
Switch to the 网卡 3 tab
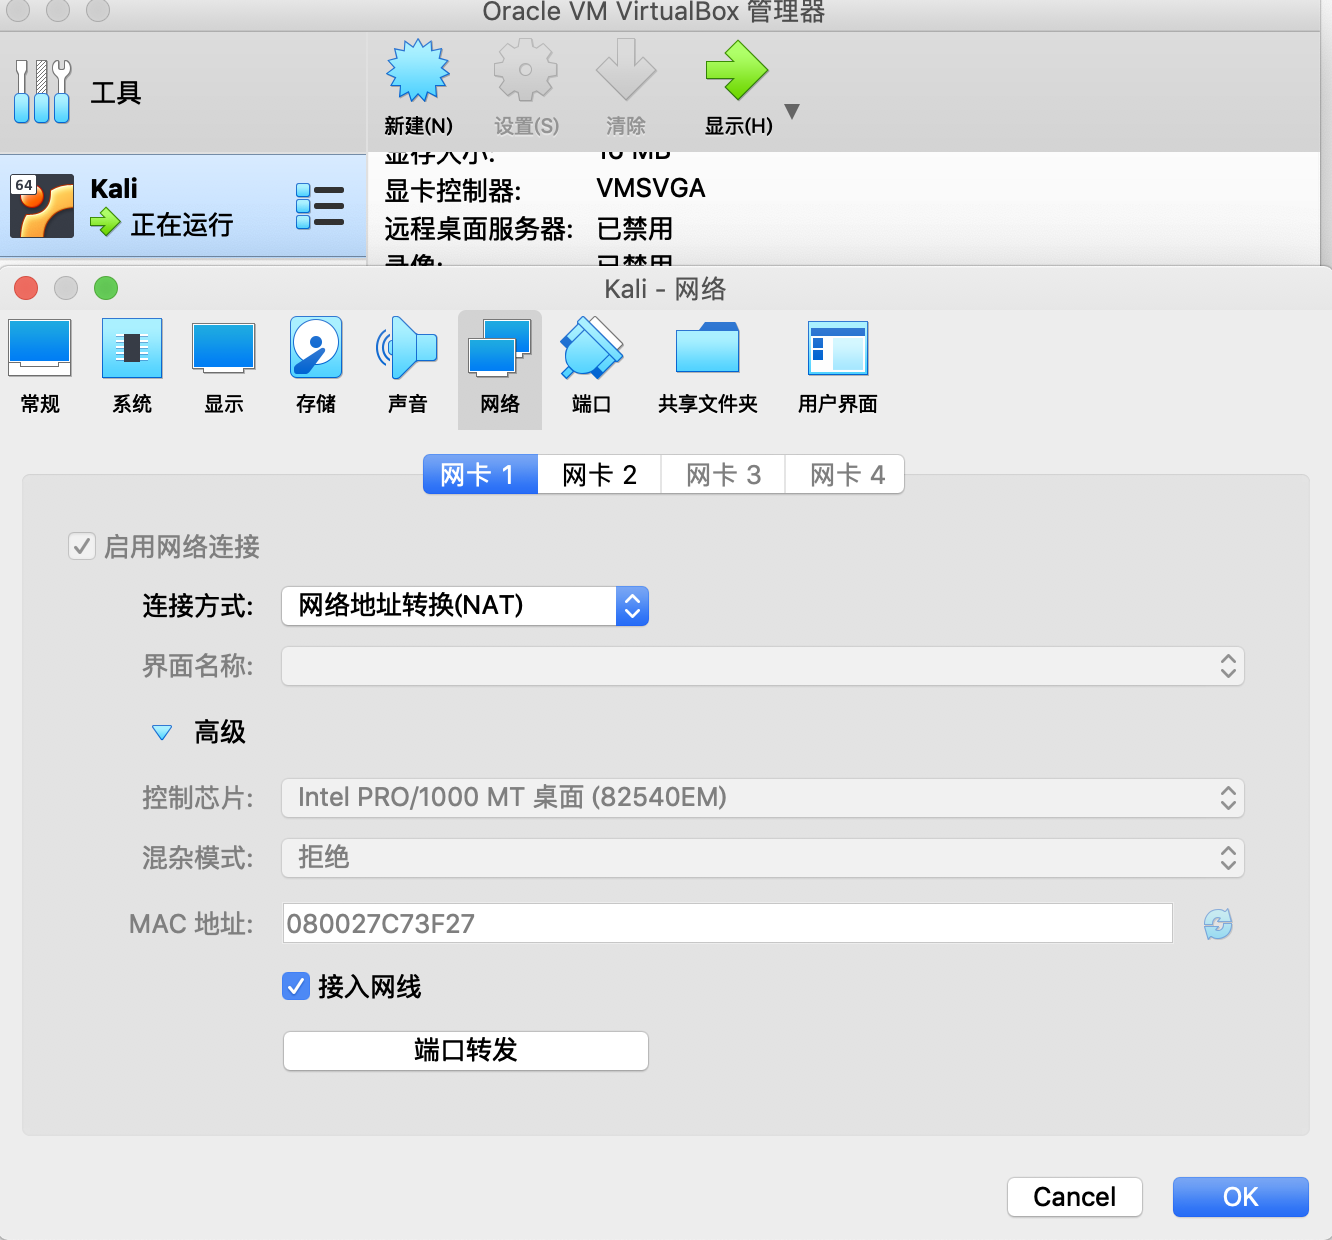point(722,474)
